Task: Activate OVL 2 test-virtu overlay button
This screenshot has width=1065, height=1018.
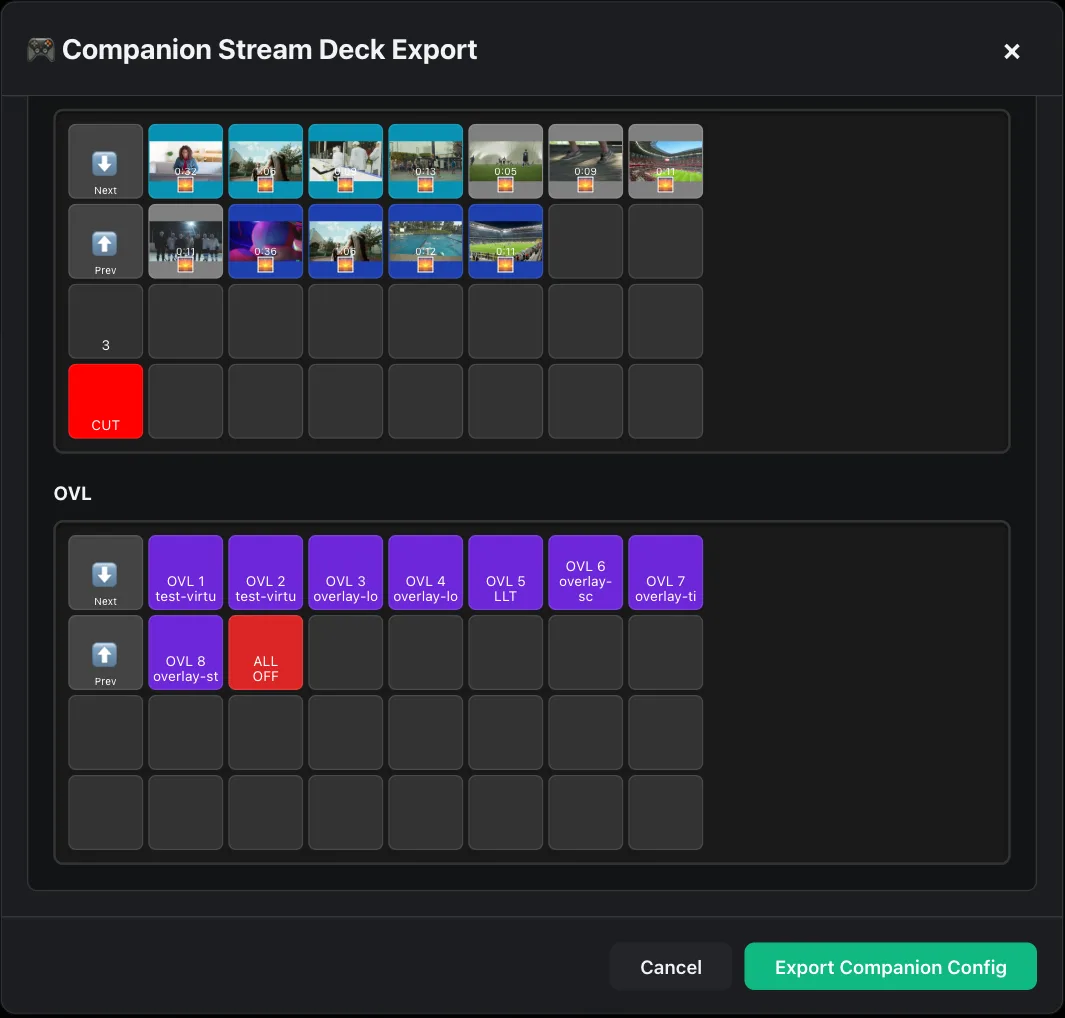Action: [x=266, y=572]
